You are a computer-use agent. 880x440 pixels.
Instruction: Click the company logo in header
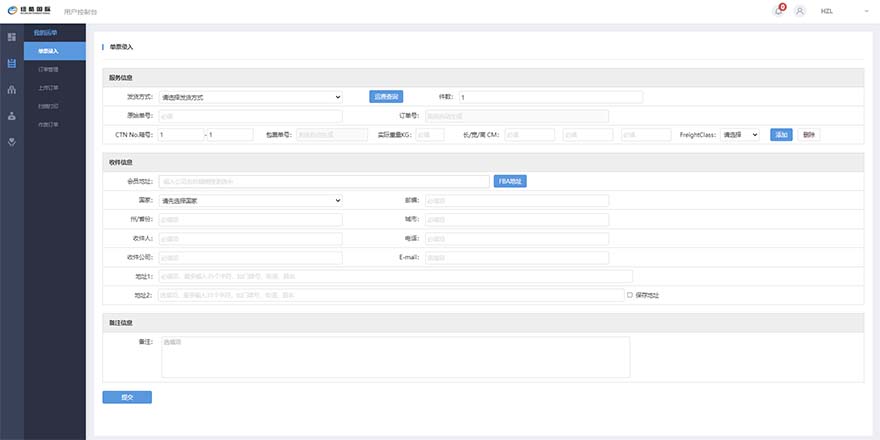click(31, 10)
